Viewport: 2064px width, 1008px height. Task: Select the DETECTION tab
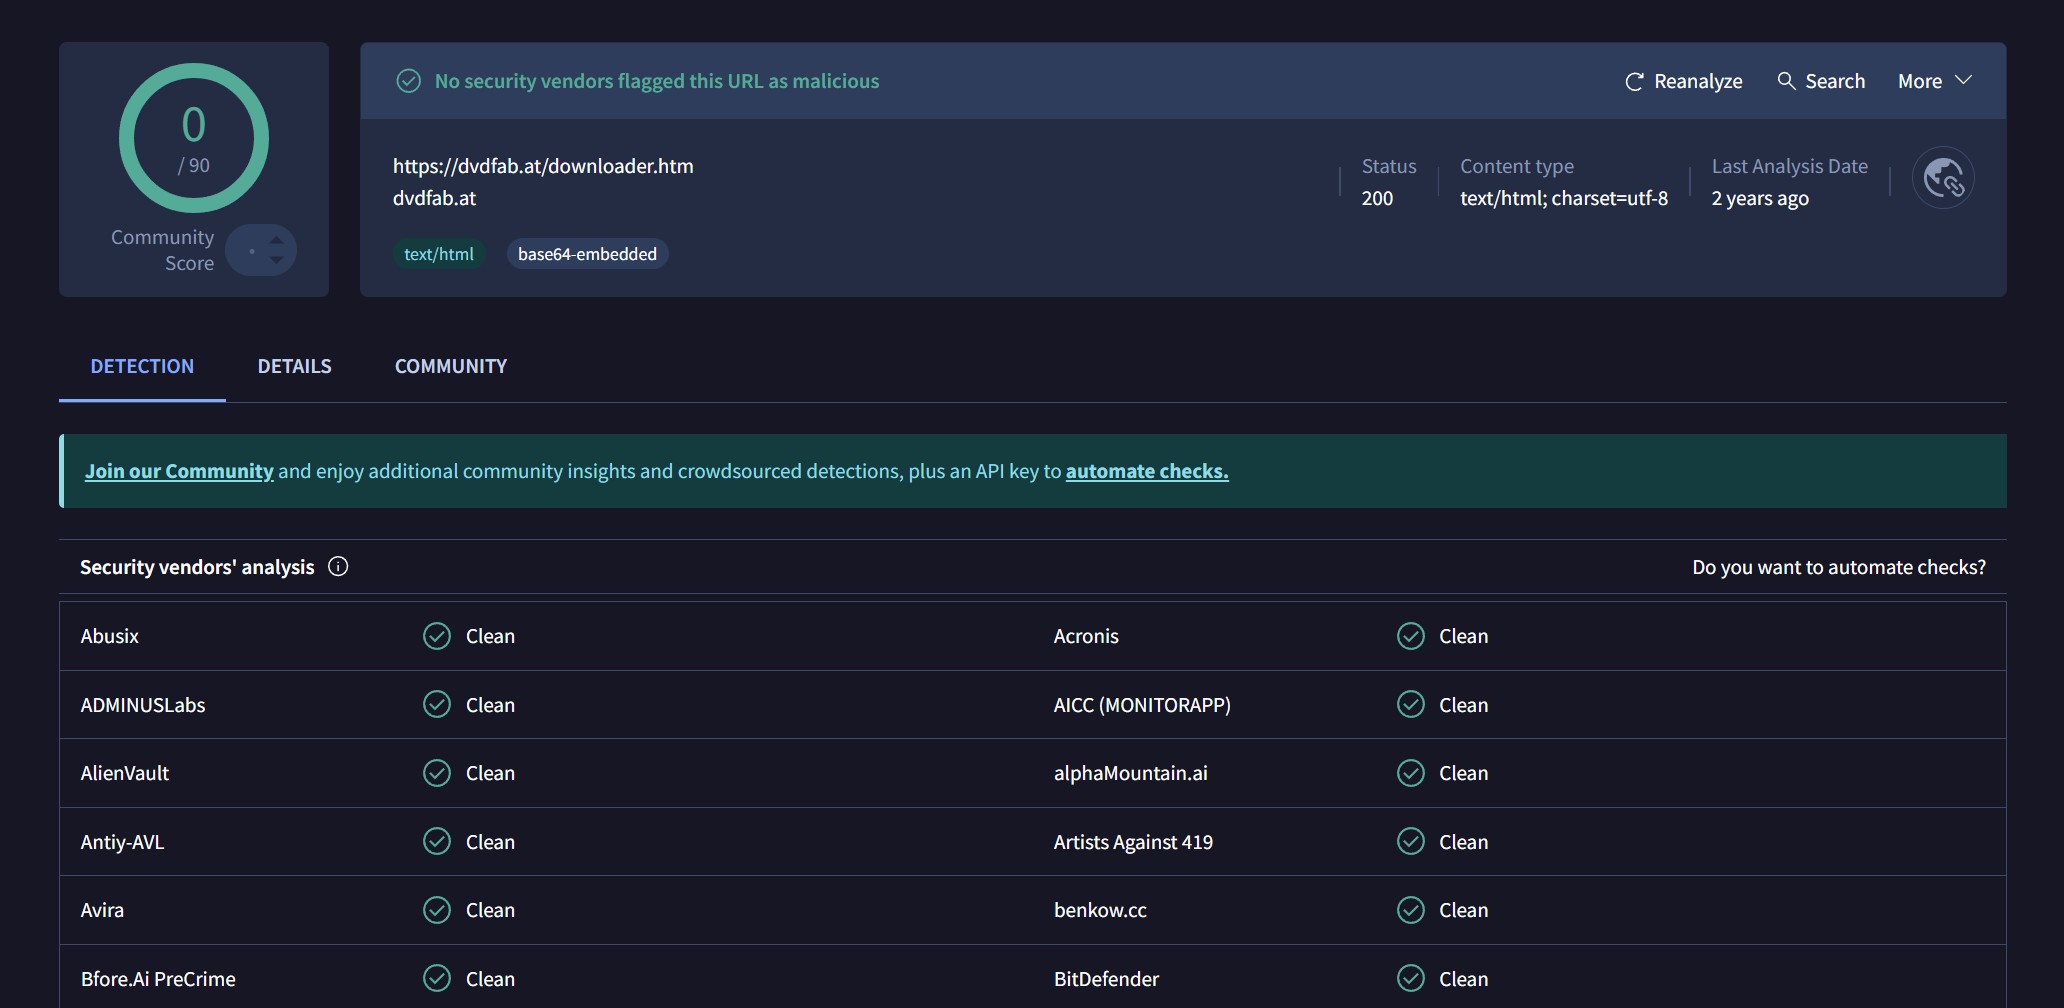coord(142,366)
